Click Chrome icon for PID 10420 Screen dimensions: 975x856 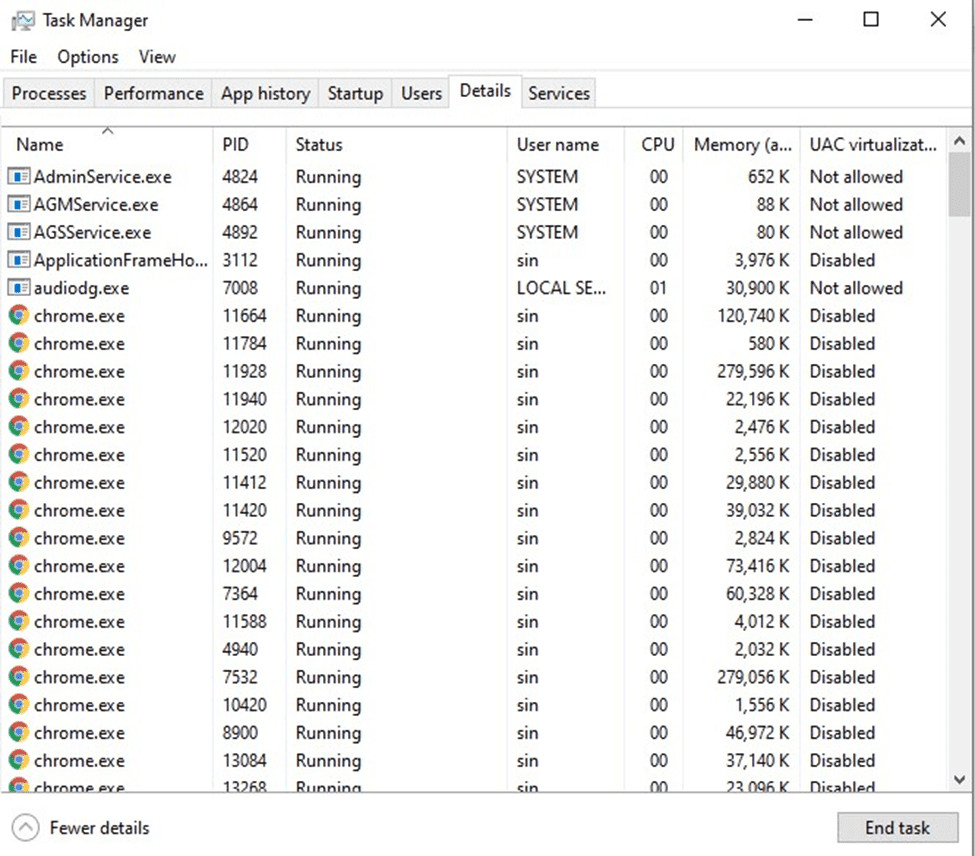[x=19, y=704]
